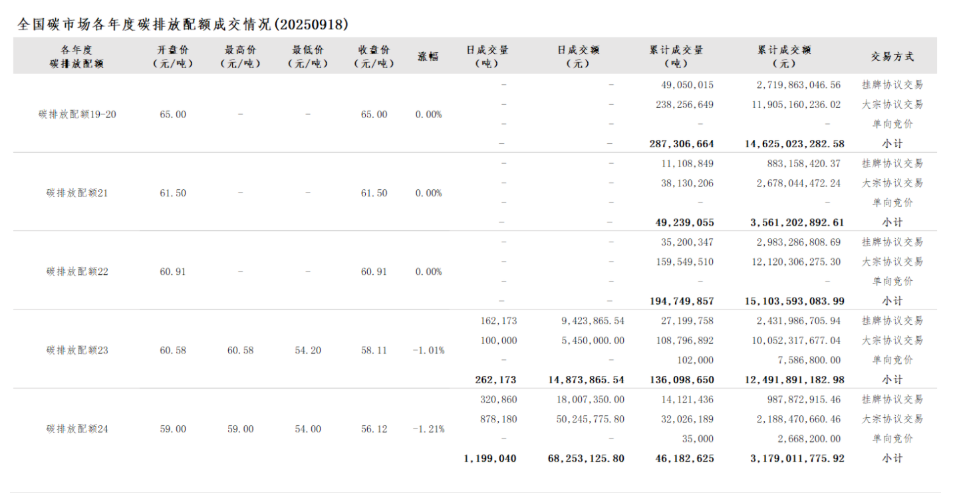
Task: Click the 最高价 column header
Action: 241,56
